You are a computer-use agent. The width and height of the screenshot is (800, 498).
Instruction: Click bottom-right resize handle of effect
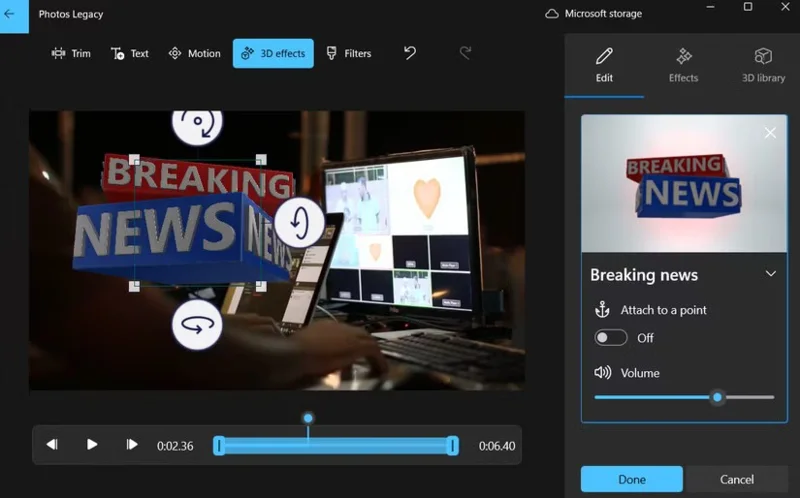pyautogui.click(x=261, y=286)
